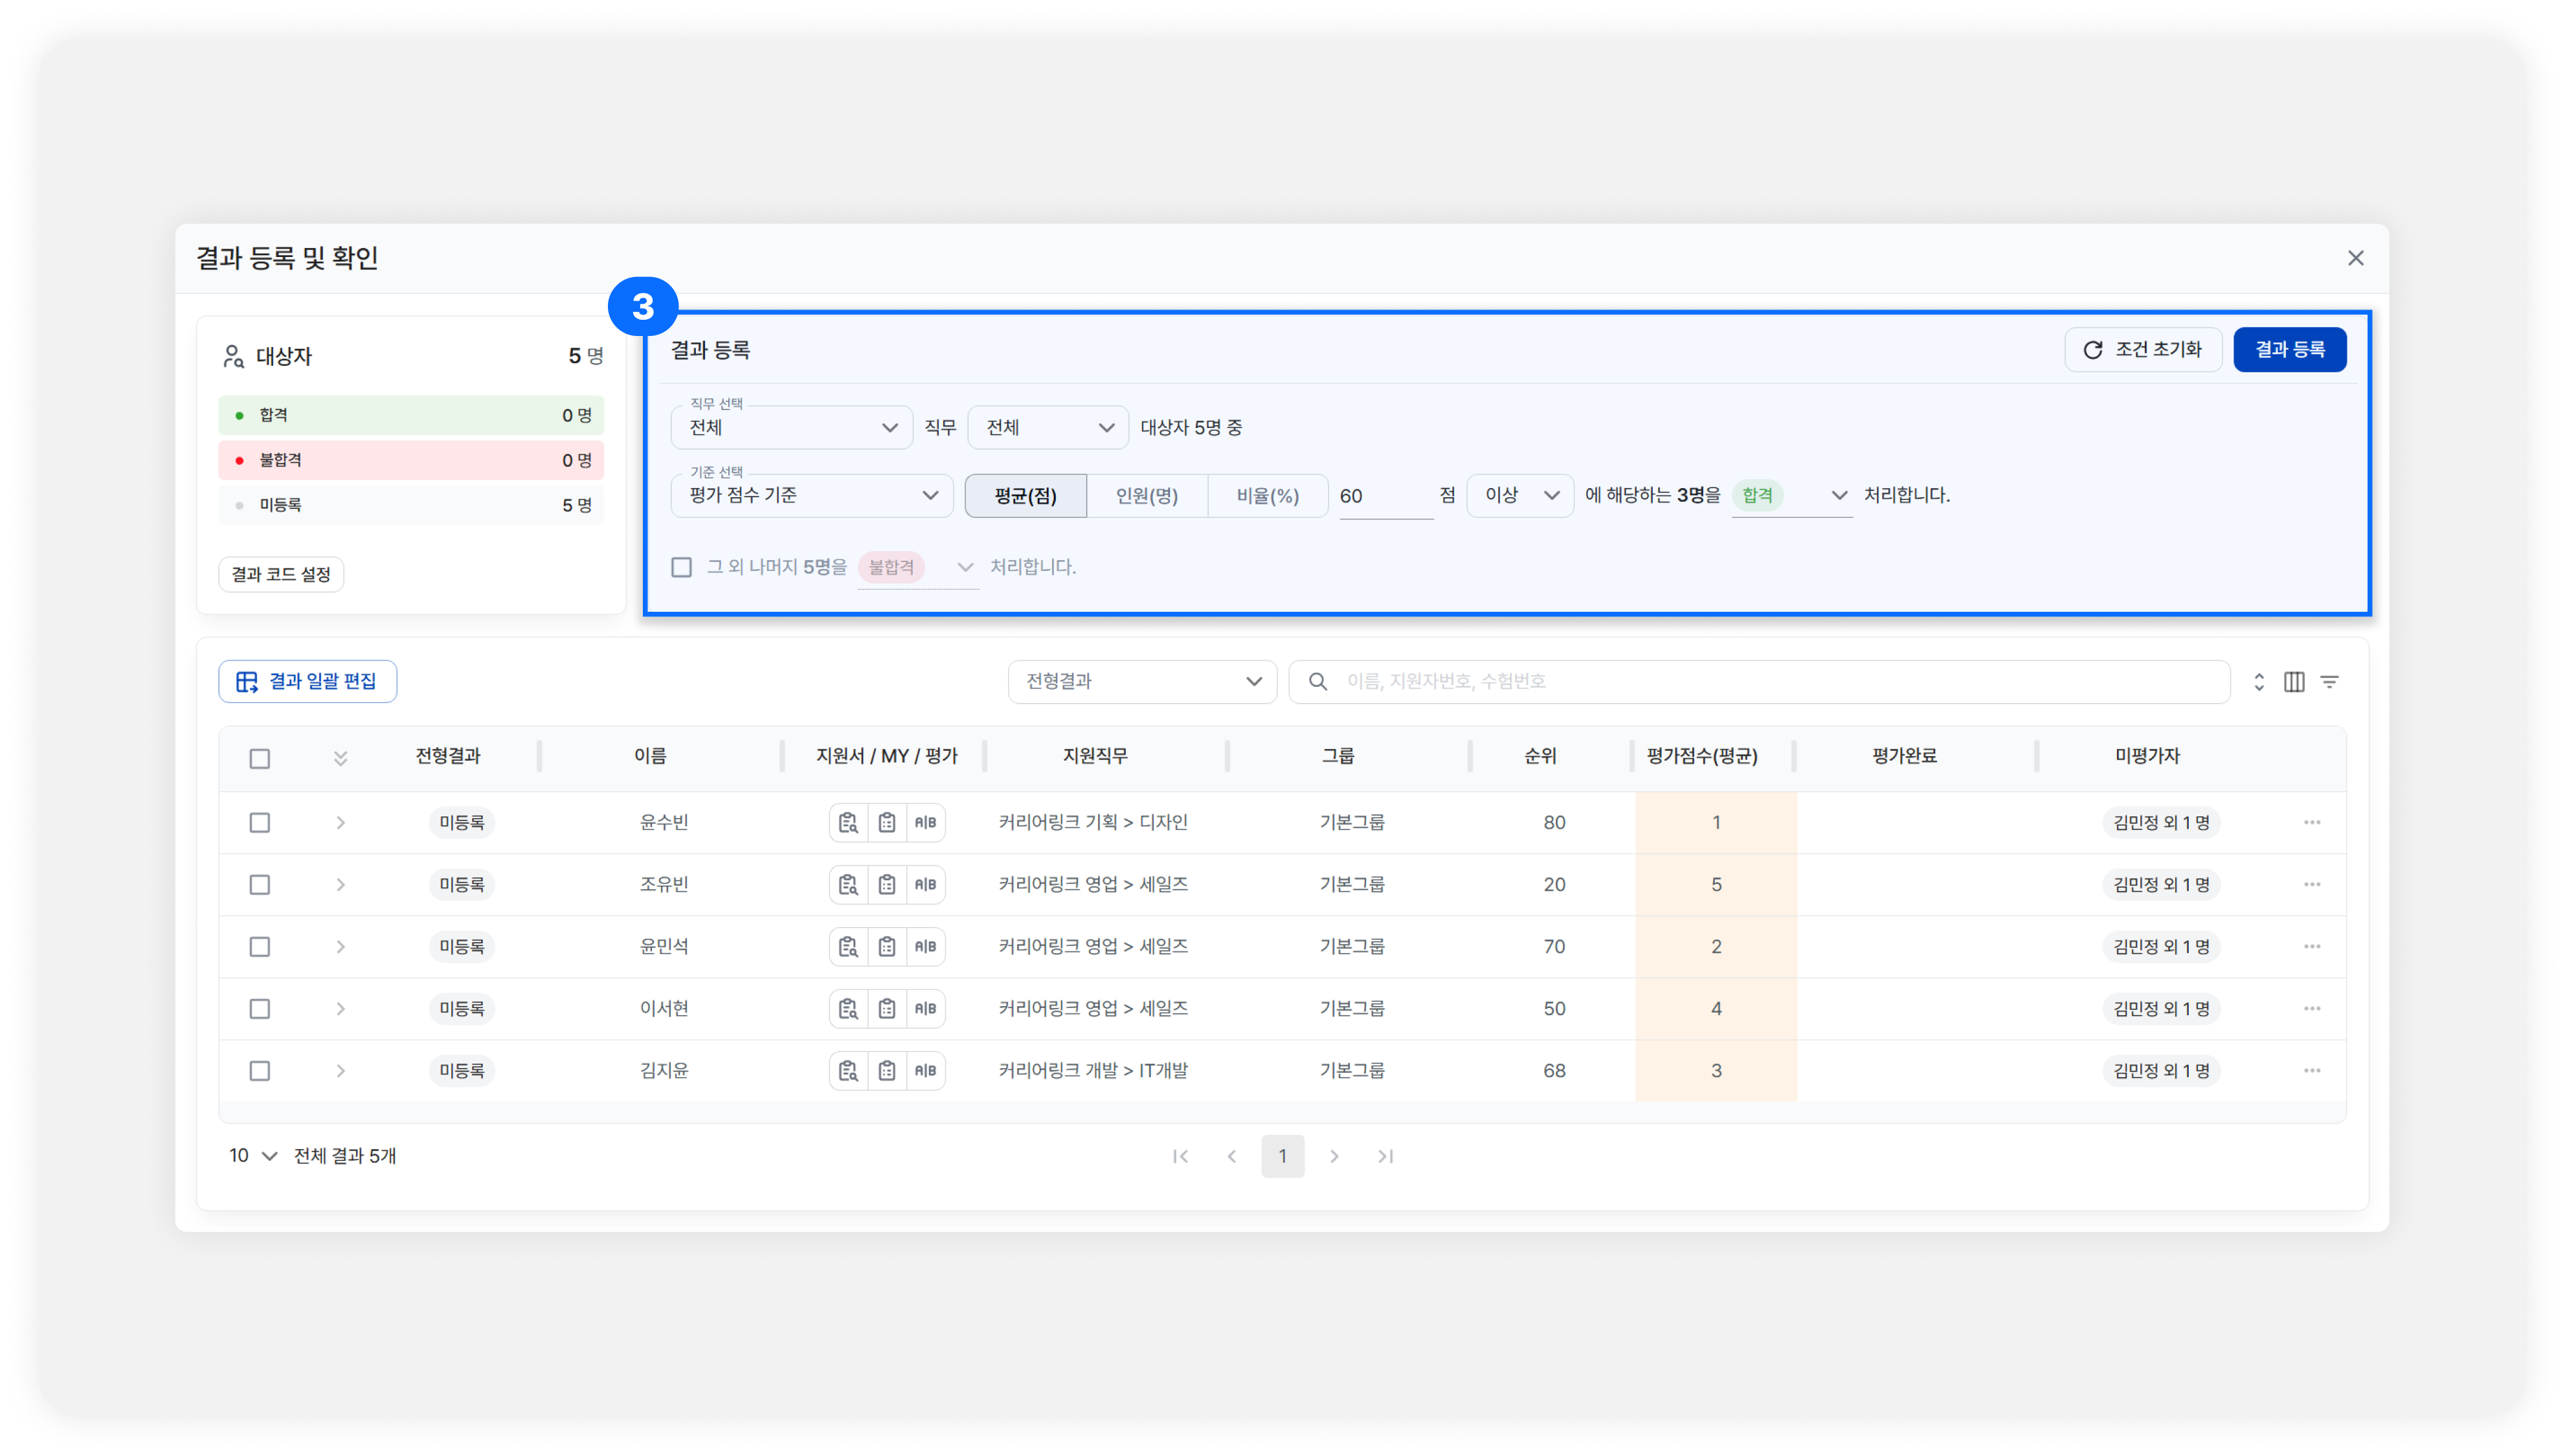Click the name search input field

point(1759,681)
